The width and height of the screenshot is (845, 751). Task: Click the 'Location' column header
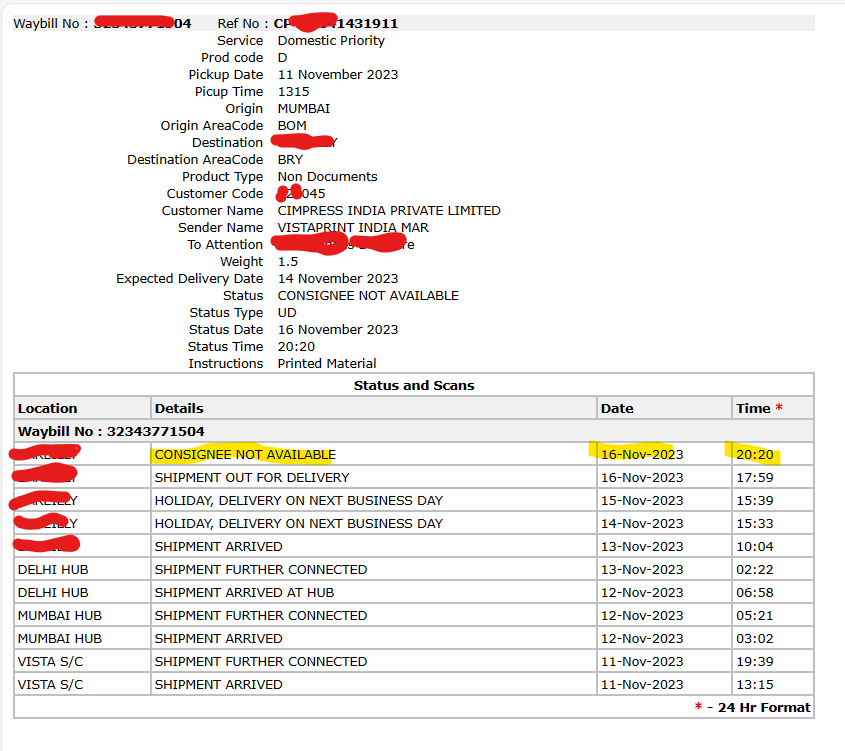(x=47, y=409)
